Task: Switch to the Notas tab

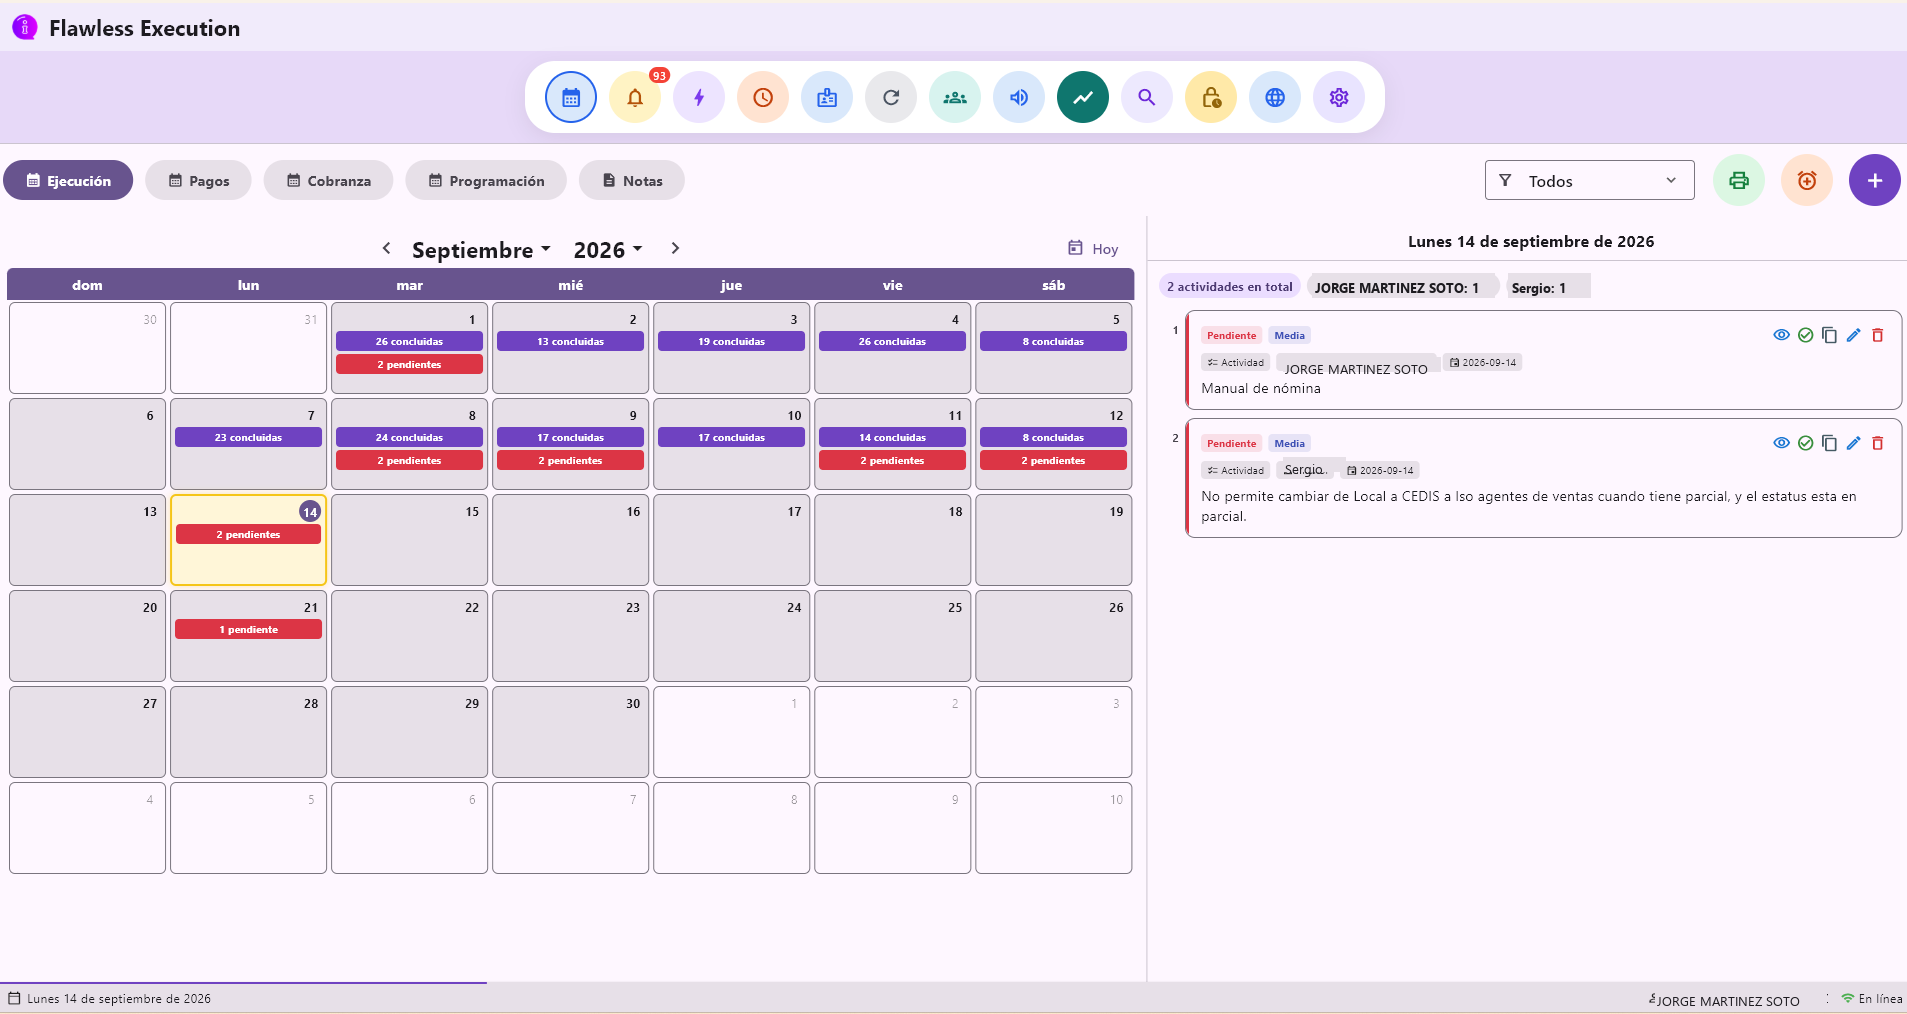Action: click(x=632, y=180)
